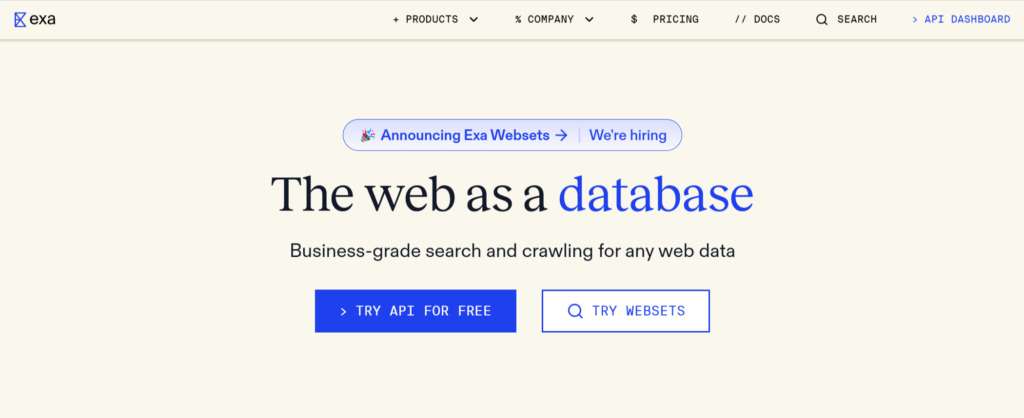Expand the Products dropdown chevron
This screenshot has height=418, width=1024.
point(473,19)
